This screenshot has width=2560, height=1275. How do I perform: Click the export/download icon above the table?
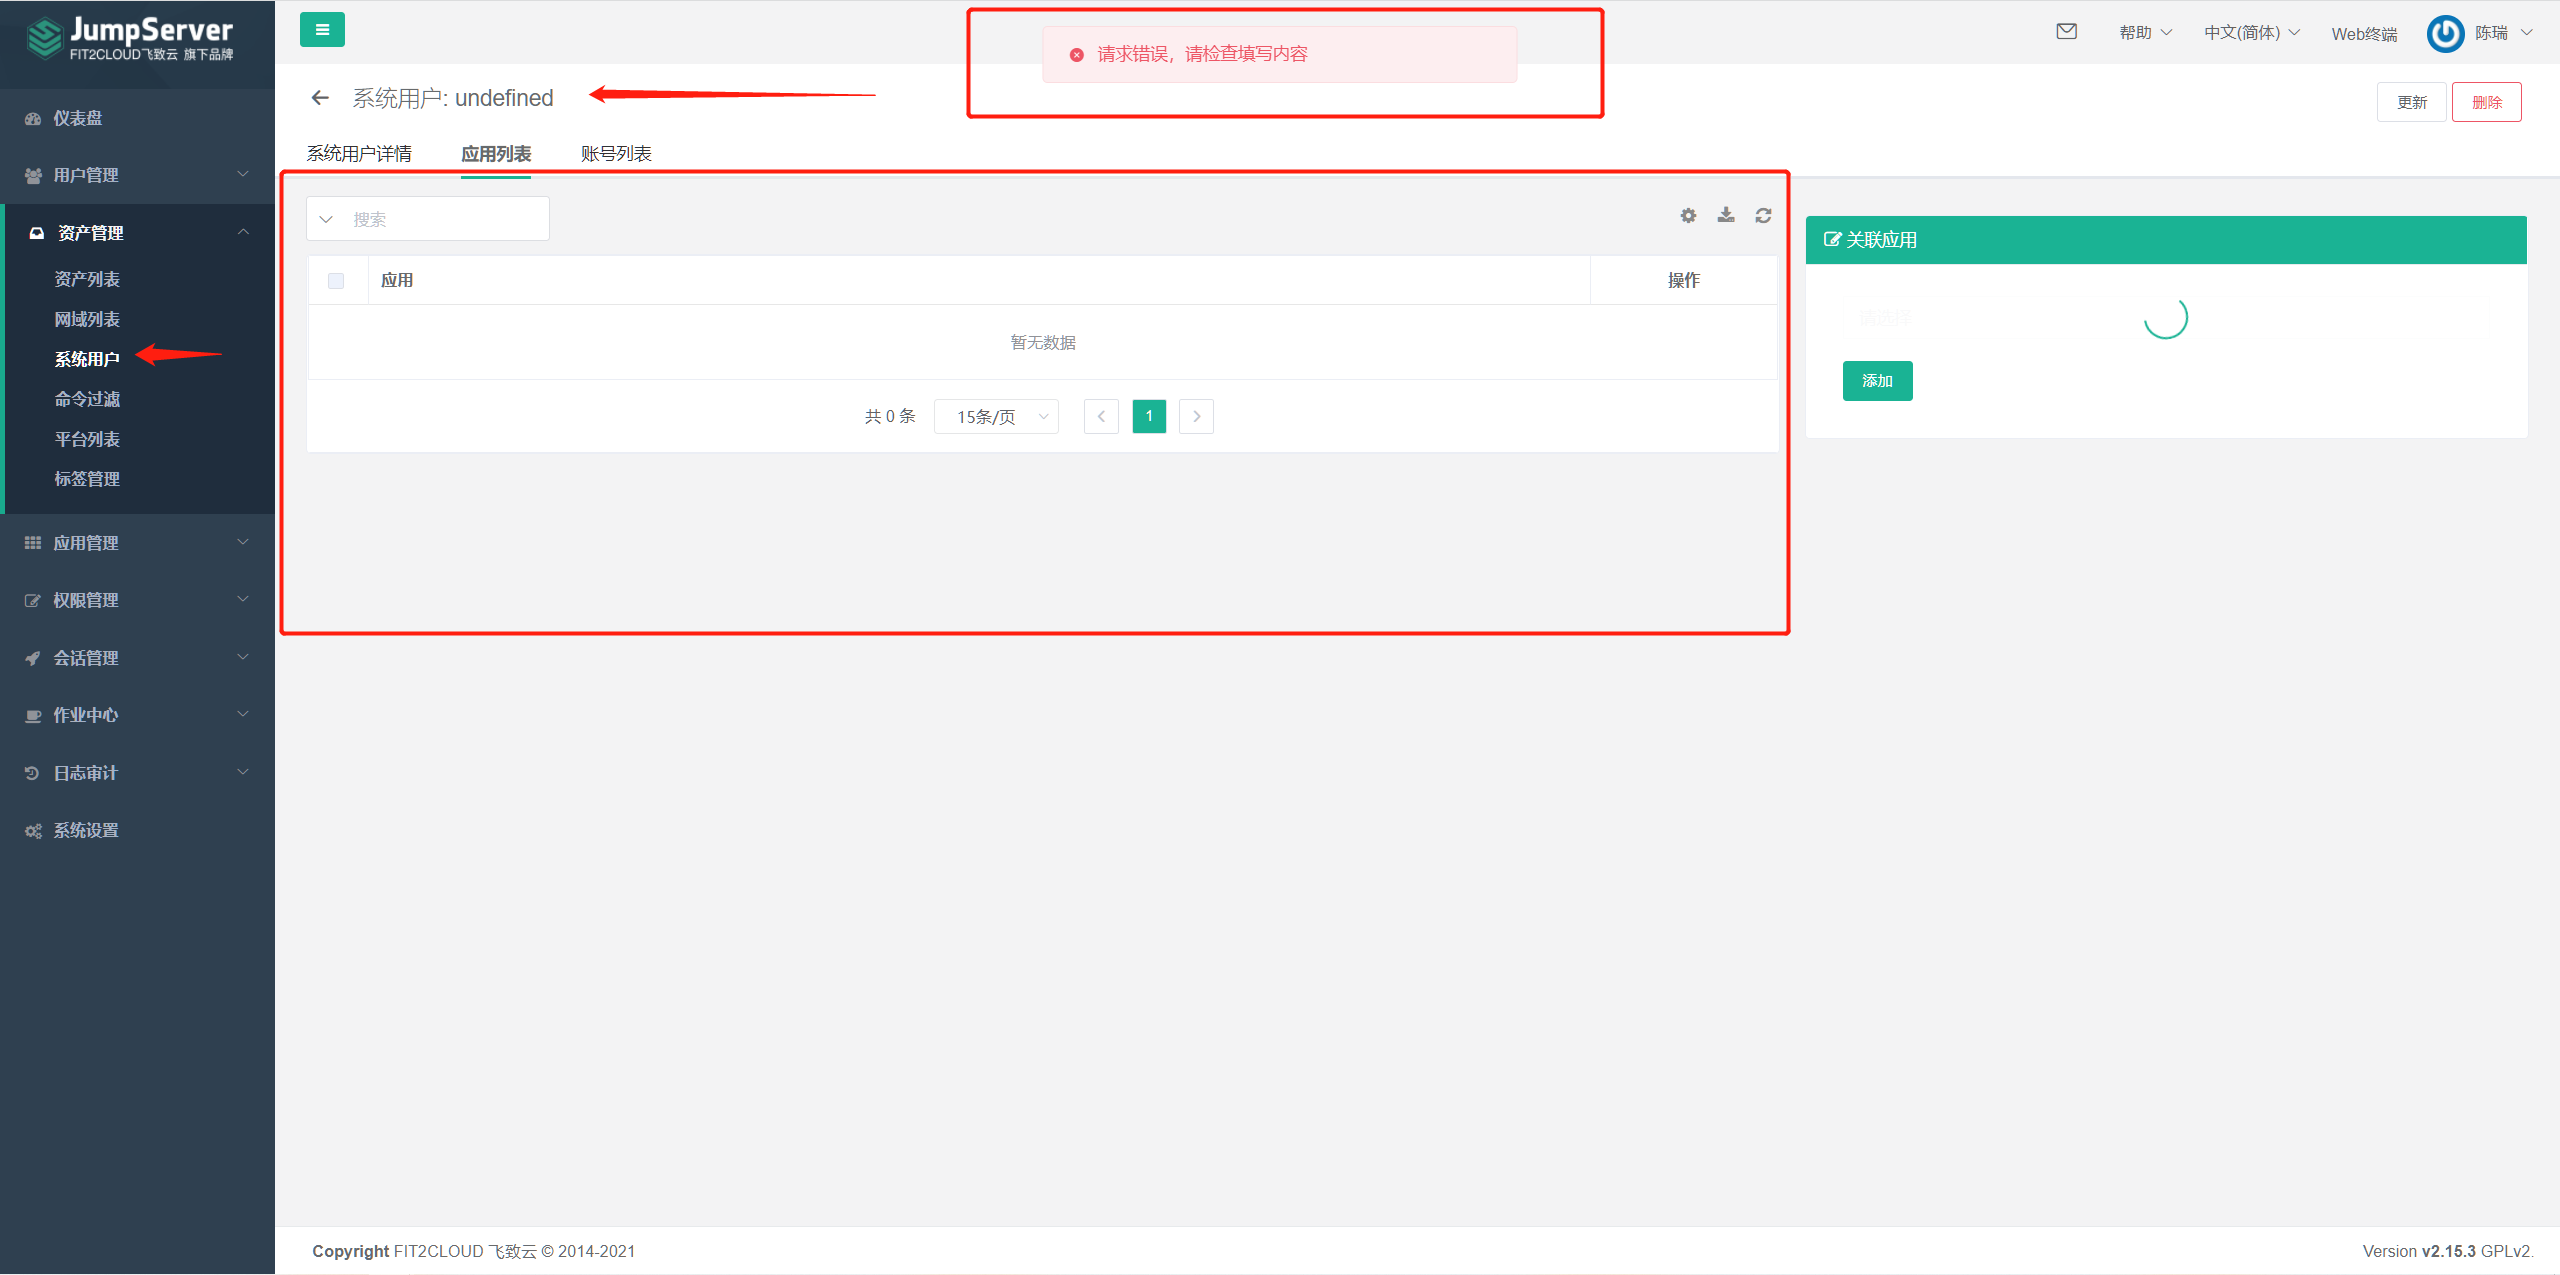pyautogui.click(x=1725, y=215)
